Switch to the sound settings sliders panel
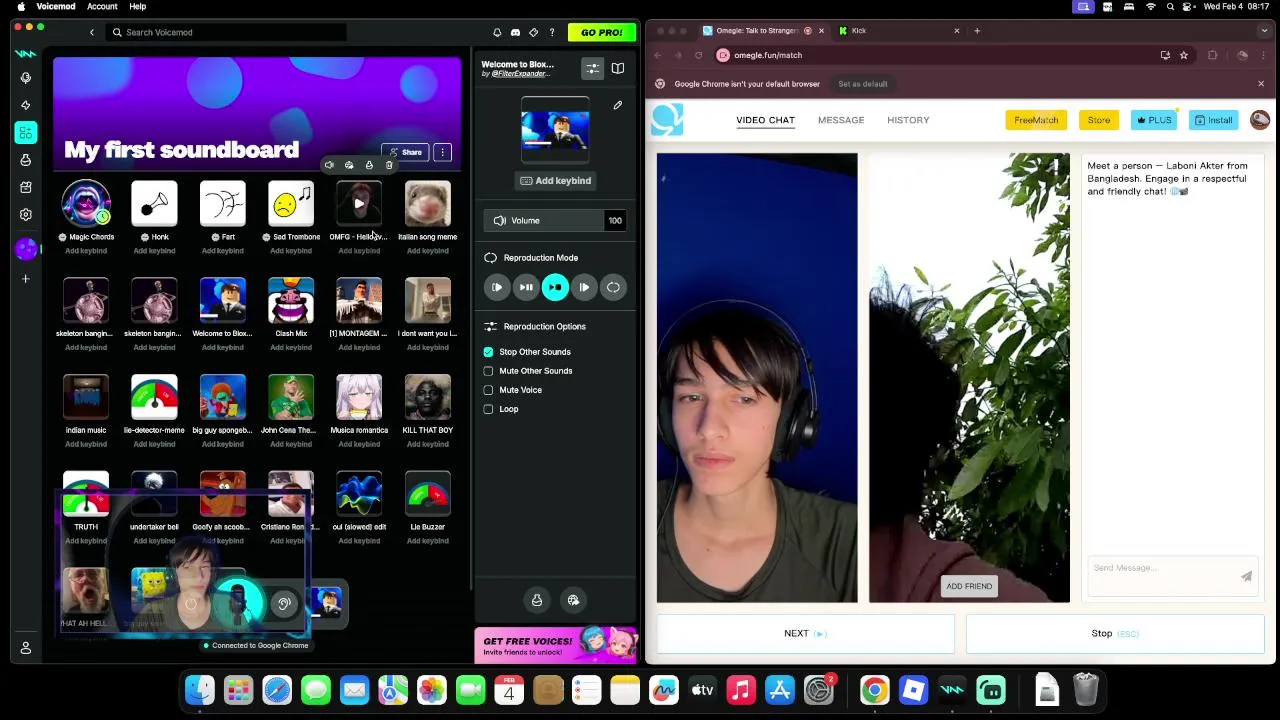Viewport: 1280px width, 720px height. 593,68
